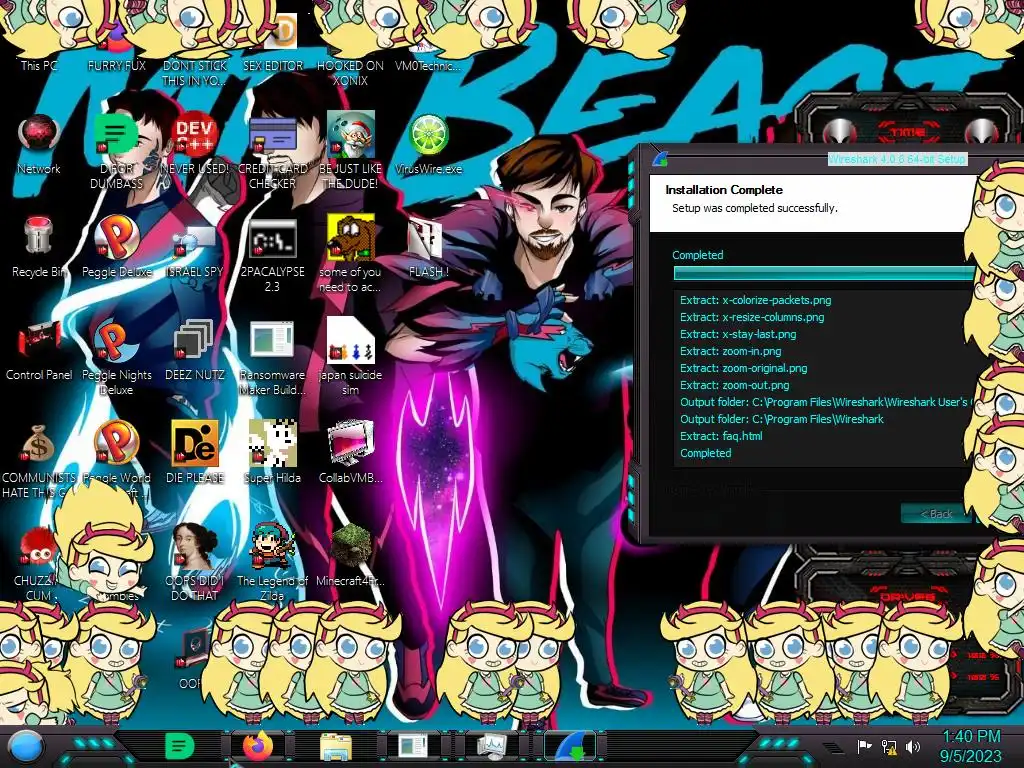Viewport: 1024px width, 768px height.
Task: Click the 'Installation Complete' header text
Action: point(724,190)
